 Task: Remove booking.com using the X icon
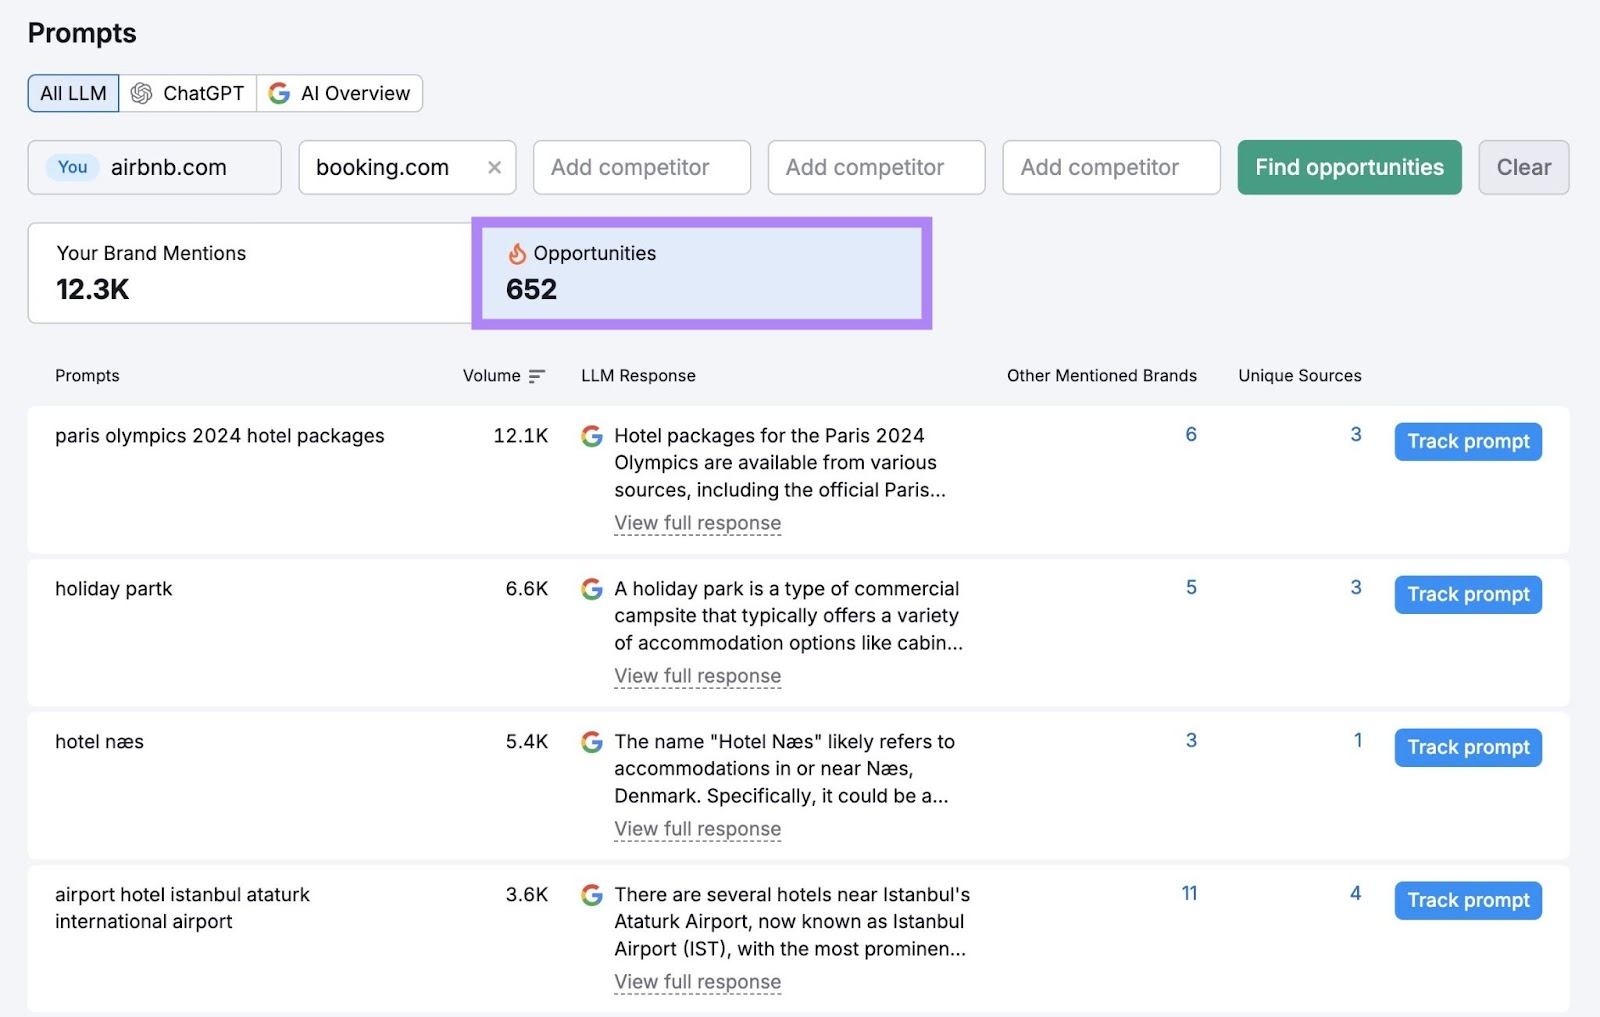(494, 167)
